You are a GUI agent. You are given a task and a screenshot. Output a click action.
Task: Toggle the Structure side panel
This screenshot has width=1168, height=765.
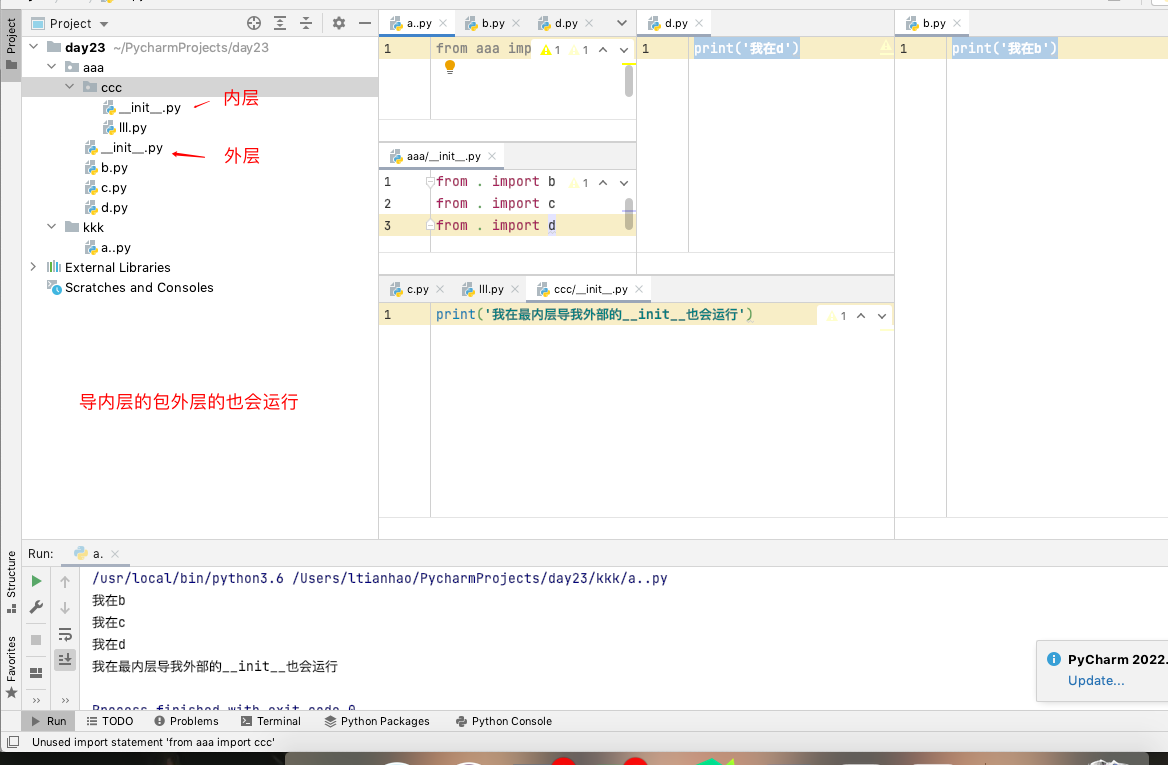[11, 581]
